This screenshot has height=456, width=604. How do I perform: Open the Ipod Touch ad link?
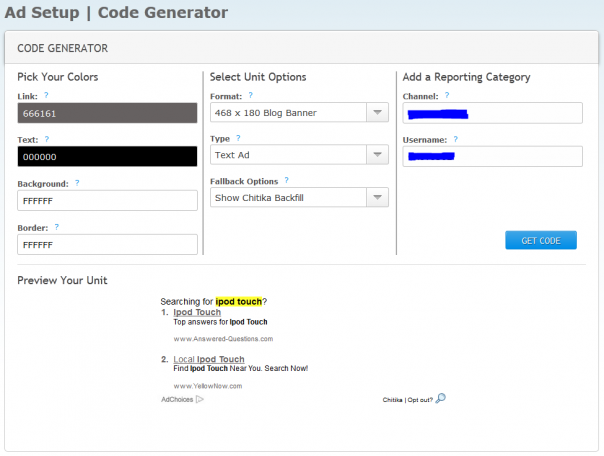click(197, 312)
